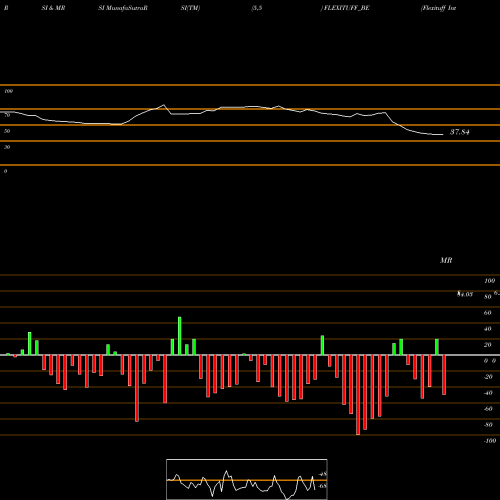This screenshot has width=500, height=500.
Task: Click the -100 axis label in the MR chart
Action: click(x=490, y=441)
